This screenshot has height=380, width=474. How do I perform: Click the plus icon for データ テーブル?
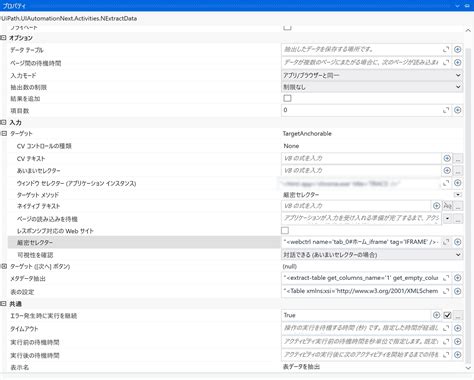point(457,49)
